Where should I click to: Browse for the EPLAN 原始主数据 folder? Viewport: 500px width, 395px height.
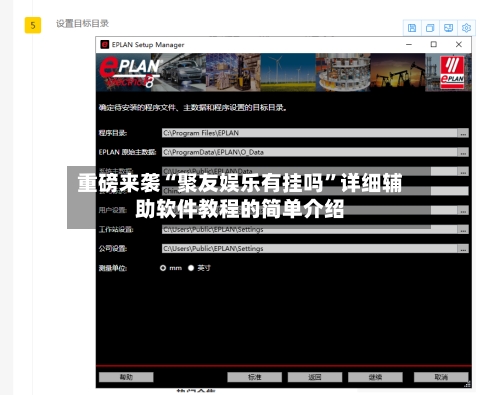tap(463, 152)
